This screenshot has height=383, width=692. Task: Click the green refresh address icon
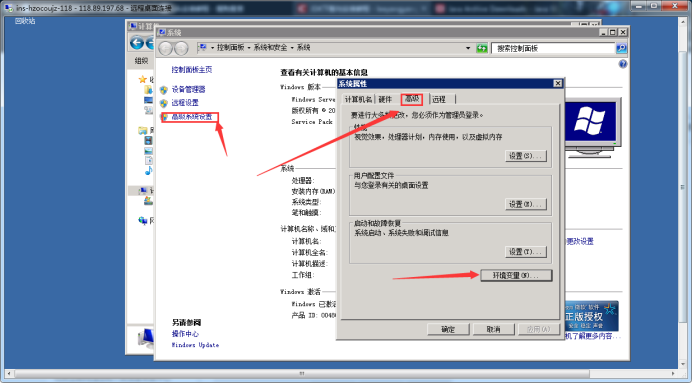pos(482,49)
